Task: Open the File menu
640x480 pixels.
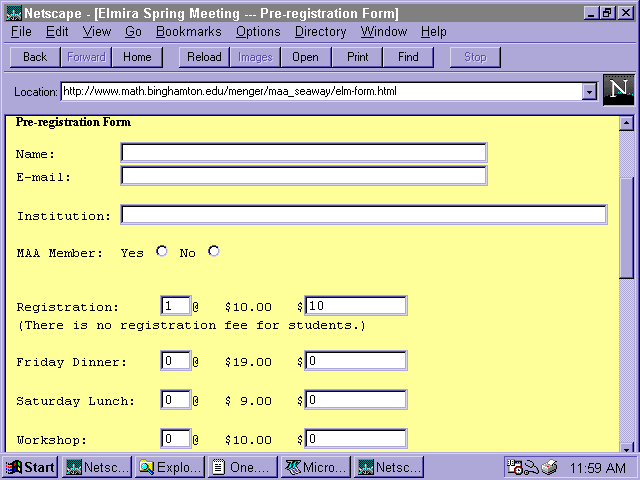Action: (x=21, y=32)
